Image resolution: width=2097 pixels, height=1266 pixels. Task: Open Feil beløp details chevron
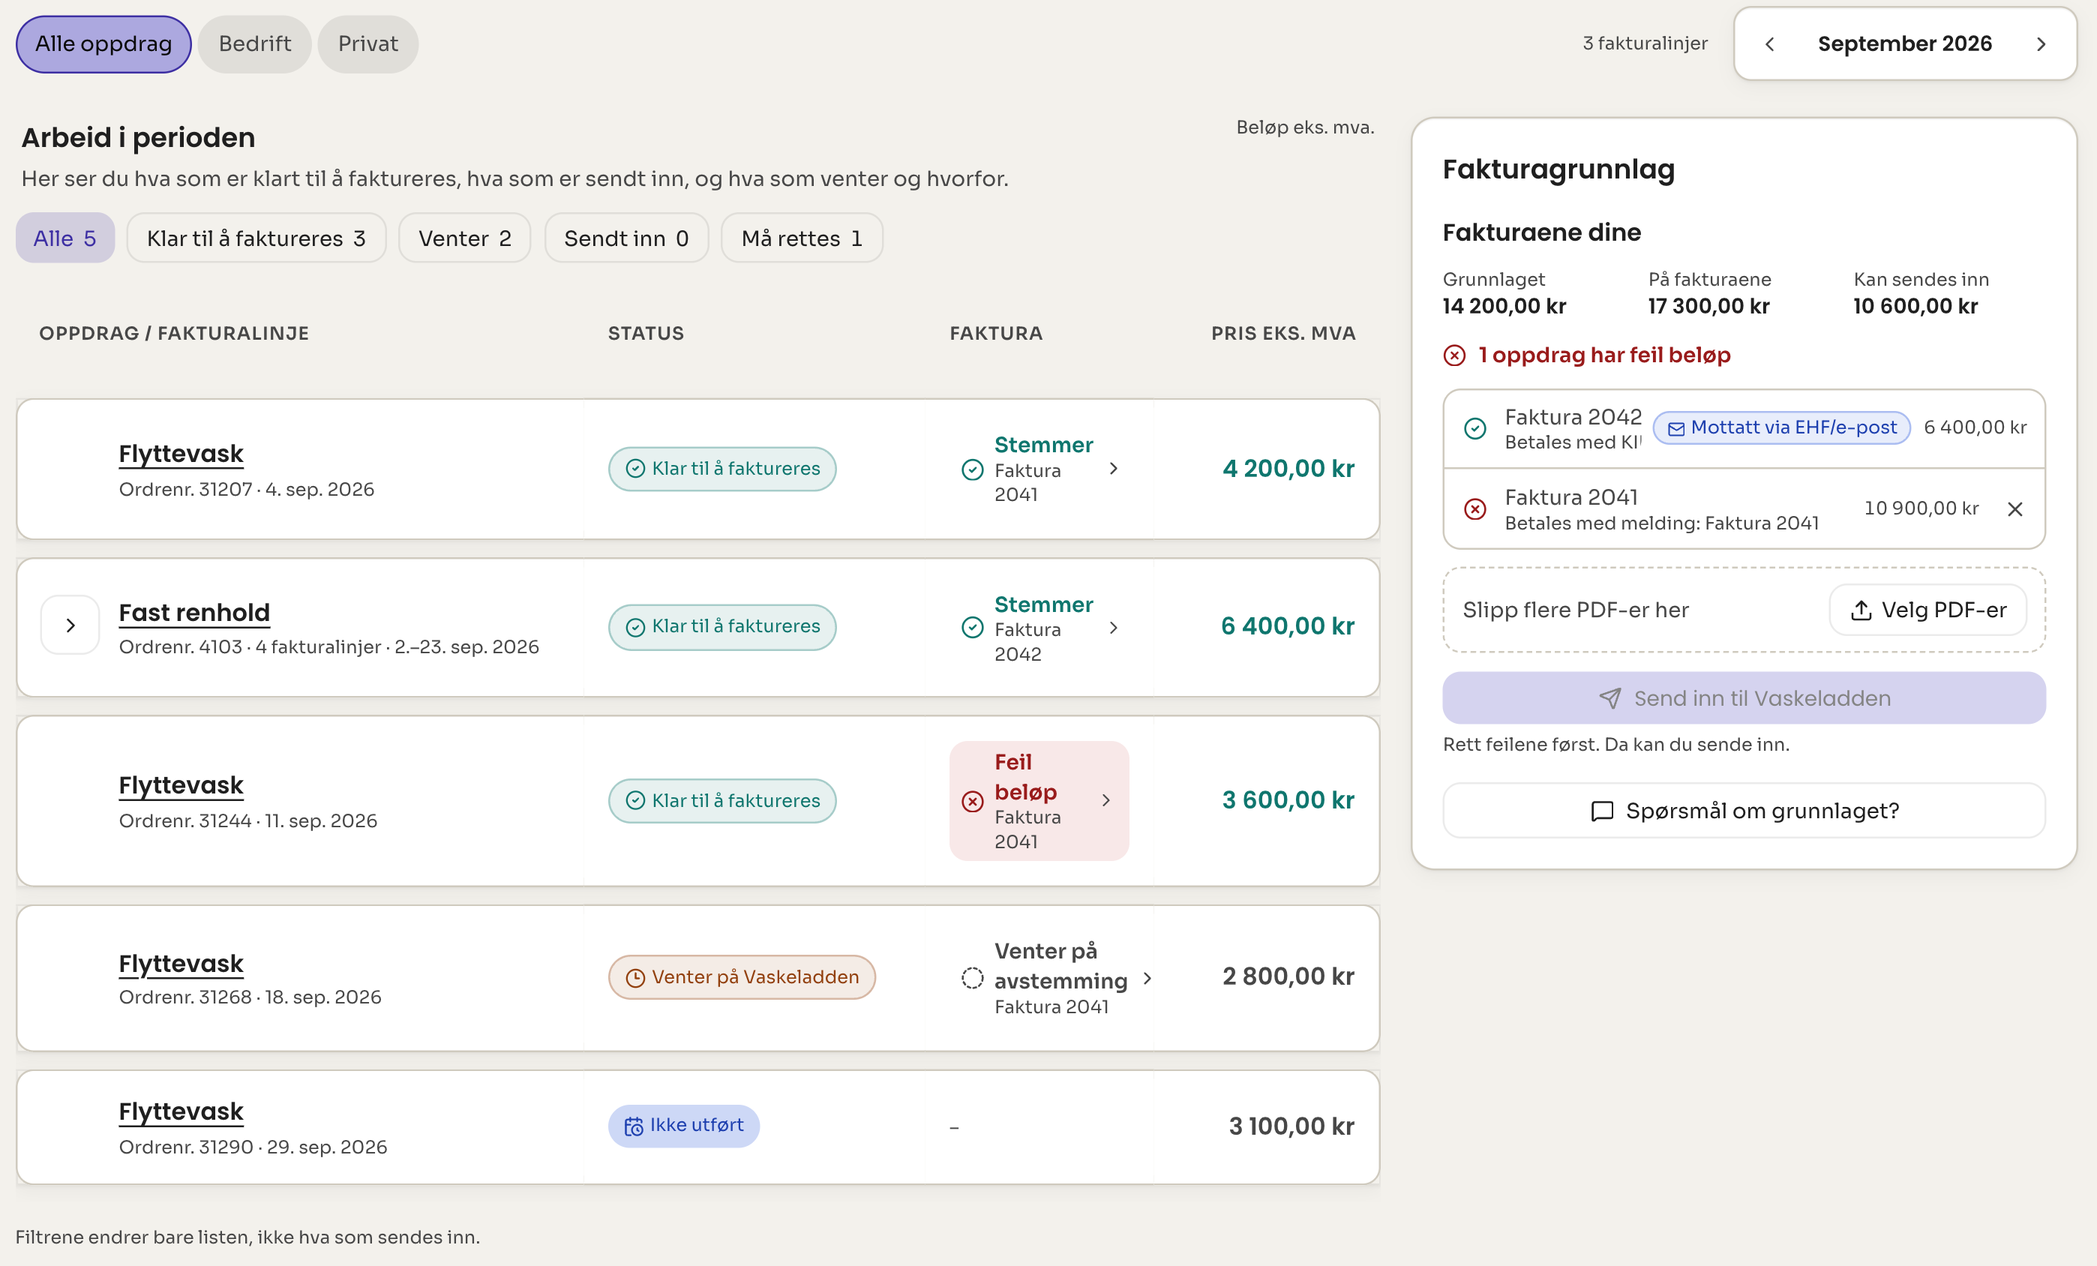click(x=1106, y=800)
